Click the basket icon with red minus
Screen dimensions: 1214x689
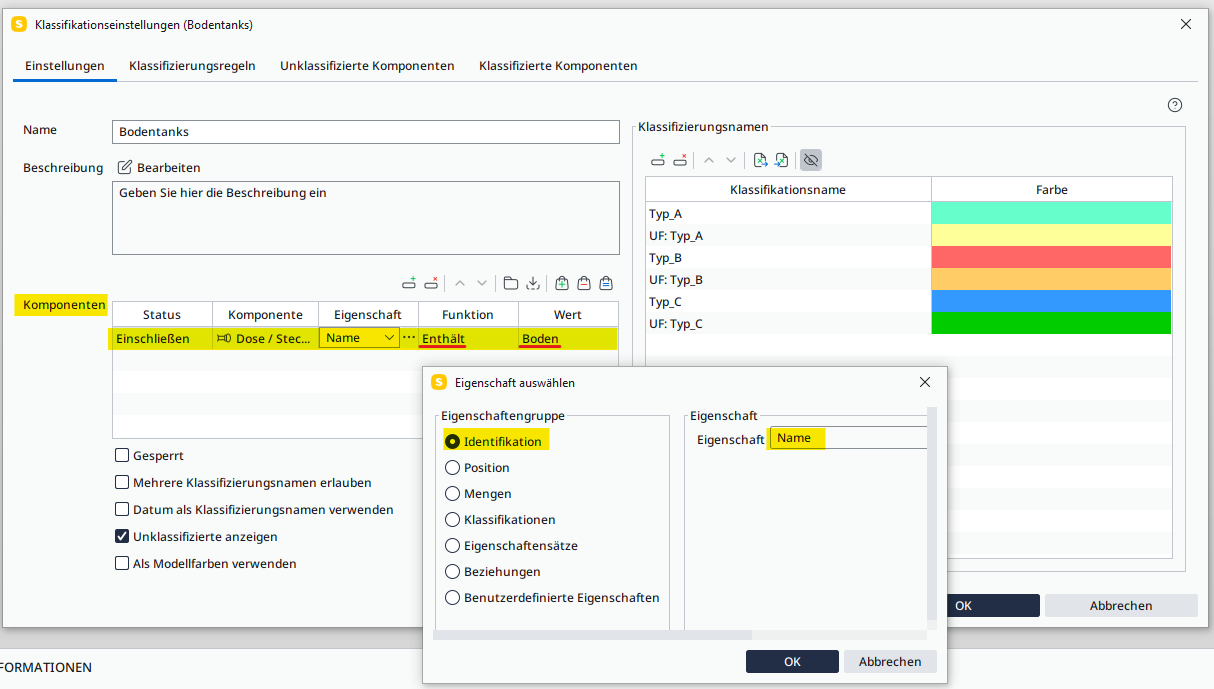584,283
